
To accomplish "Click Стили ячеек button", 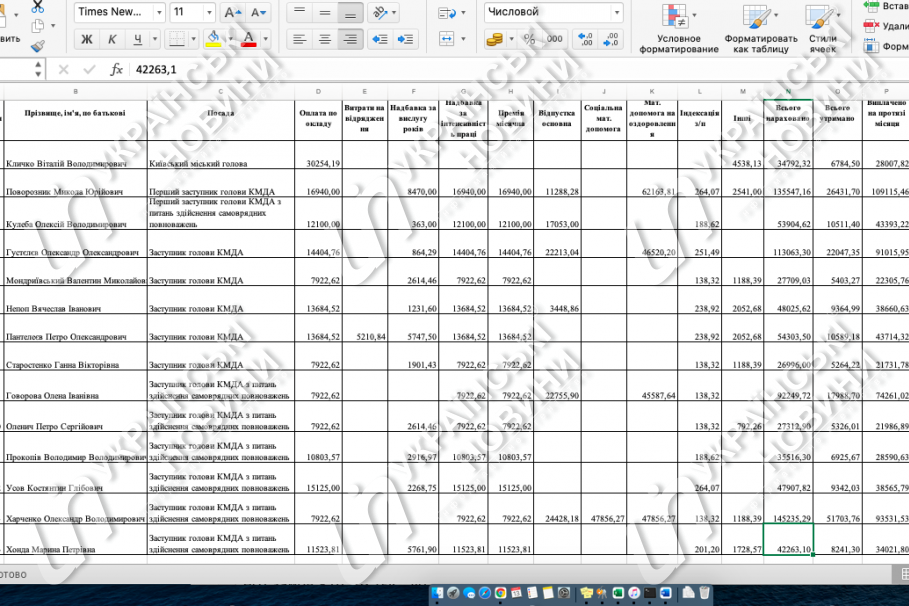I will [x=823, y=28].
